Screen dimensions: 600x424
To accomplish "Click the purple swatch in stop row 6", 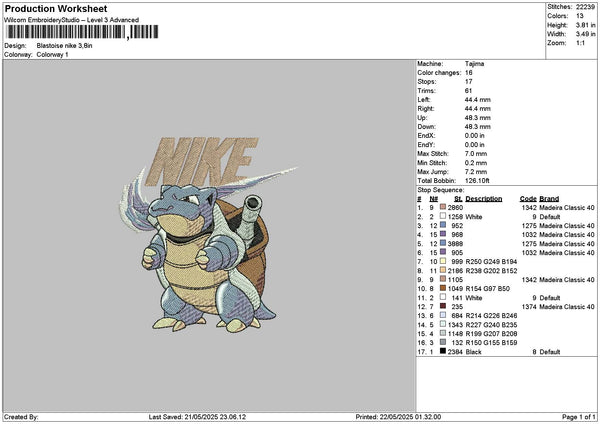I will click(443, 252).
